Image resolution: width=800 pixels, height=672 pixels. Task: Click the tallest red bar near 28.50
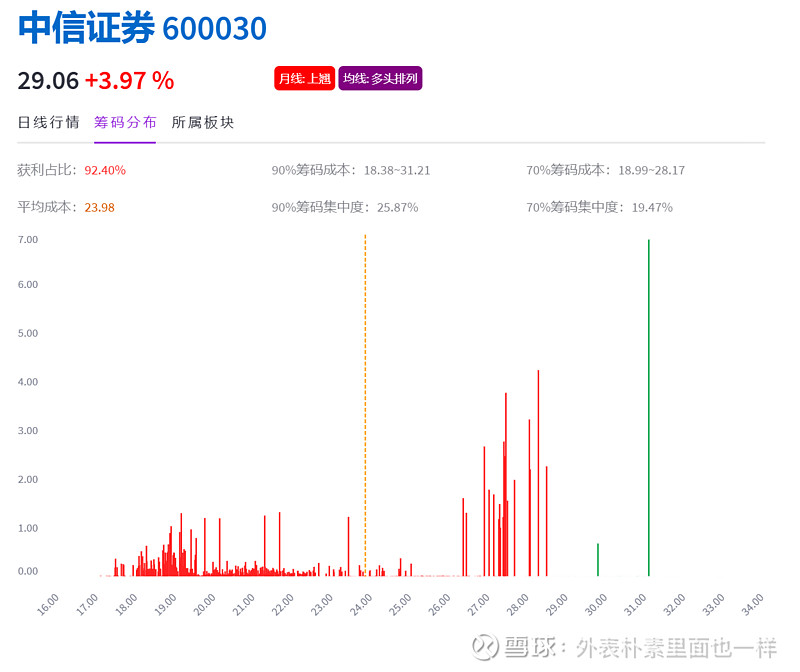[x=538, y=473]
